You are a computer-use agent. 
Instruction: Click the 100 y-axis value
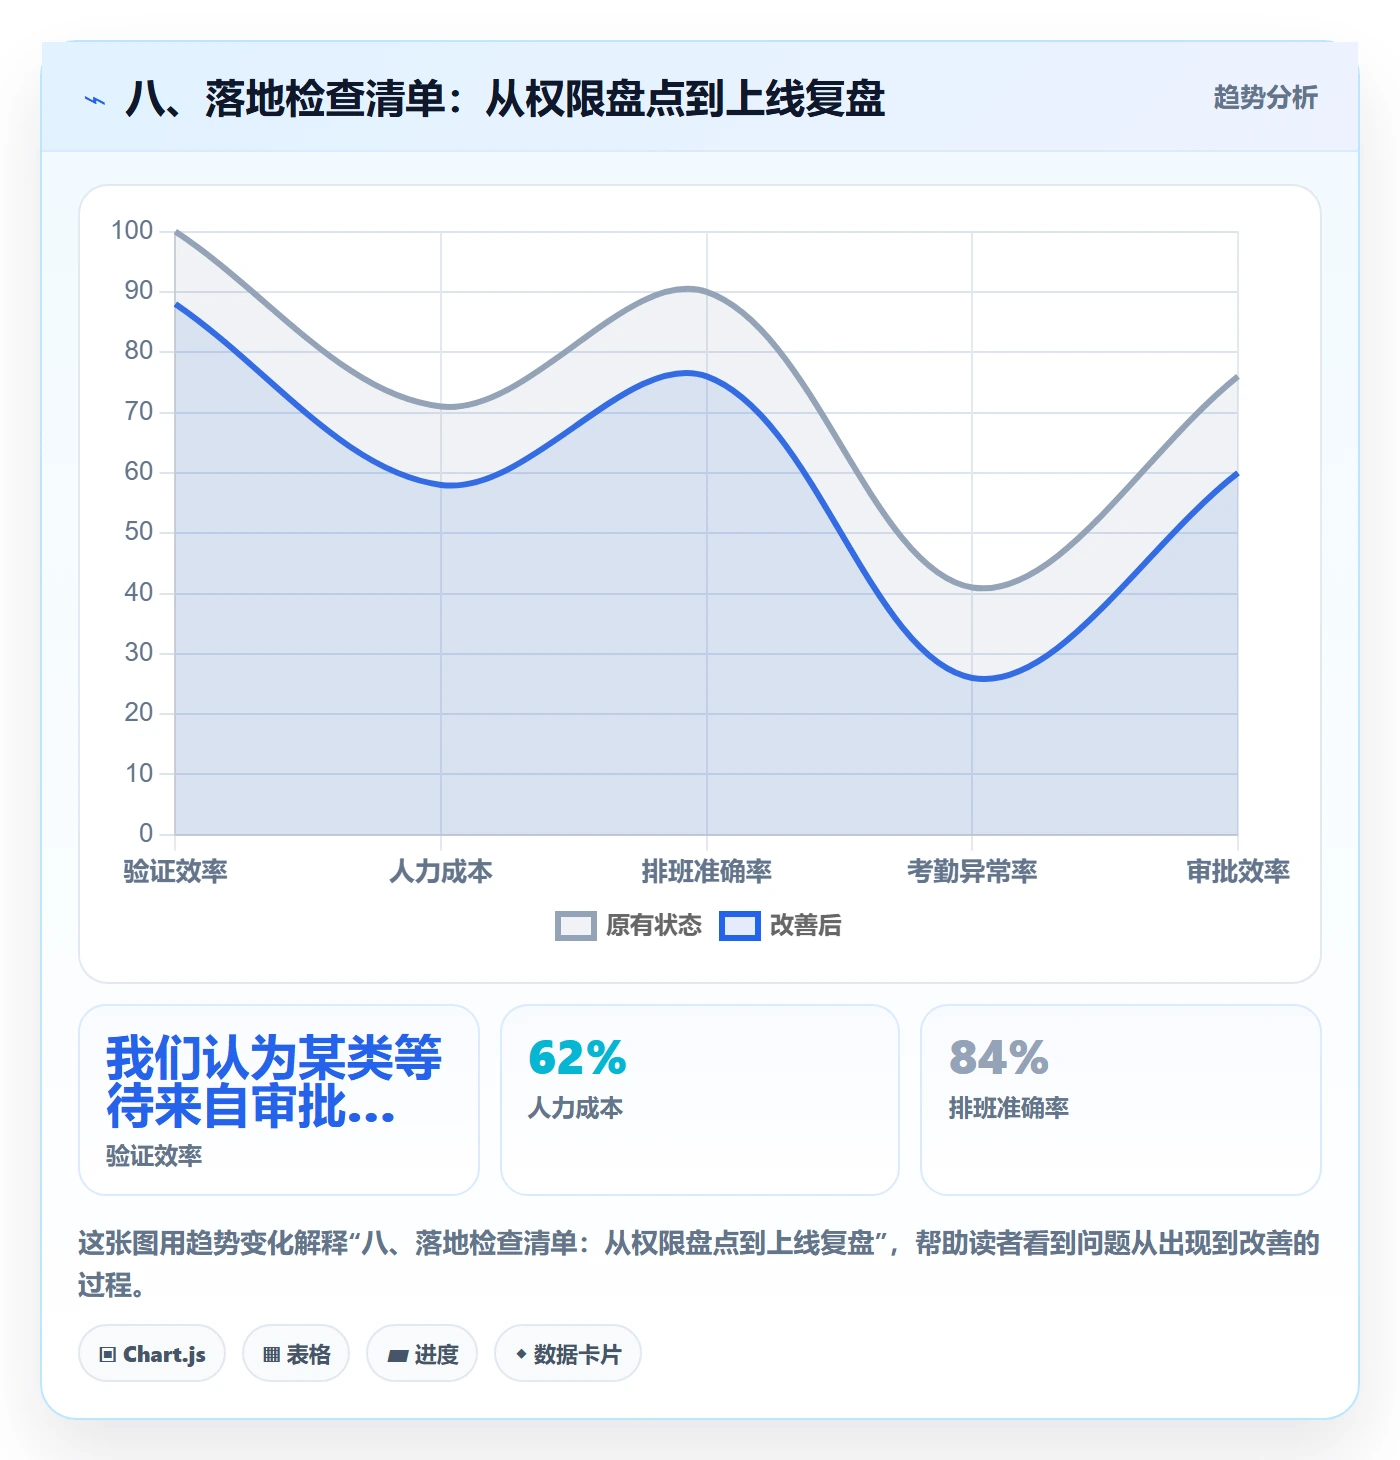[132, 231]
